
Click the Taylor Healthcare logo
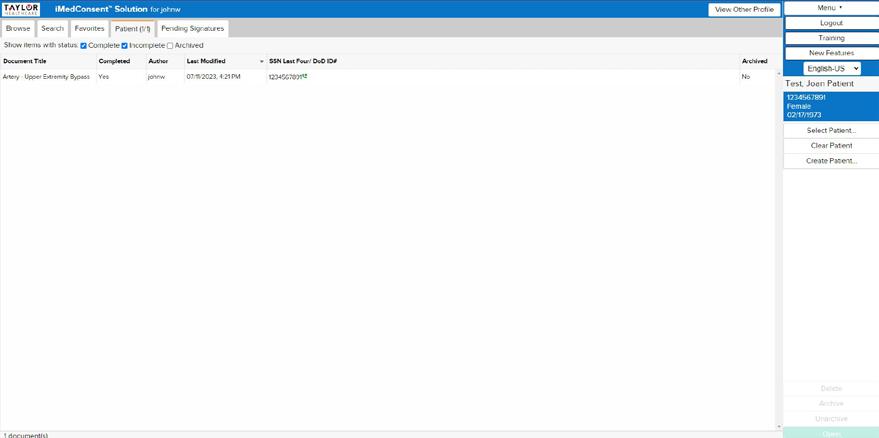[21, 9]
